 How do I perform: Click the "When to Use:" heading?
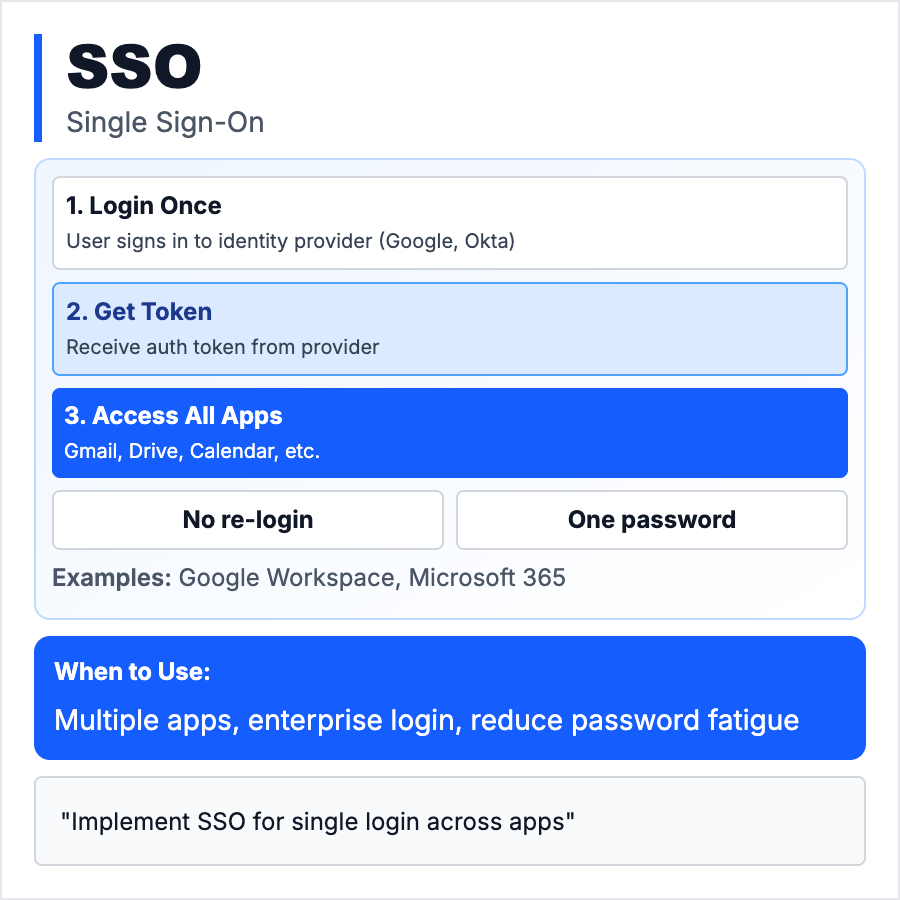(x=132, y=672)
